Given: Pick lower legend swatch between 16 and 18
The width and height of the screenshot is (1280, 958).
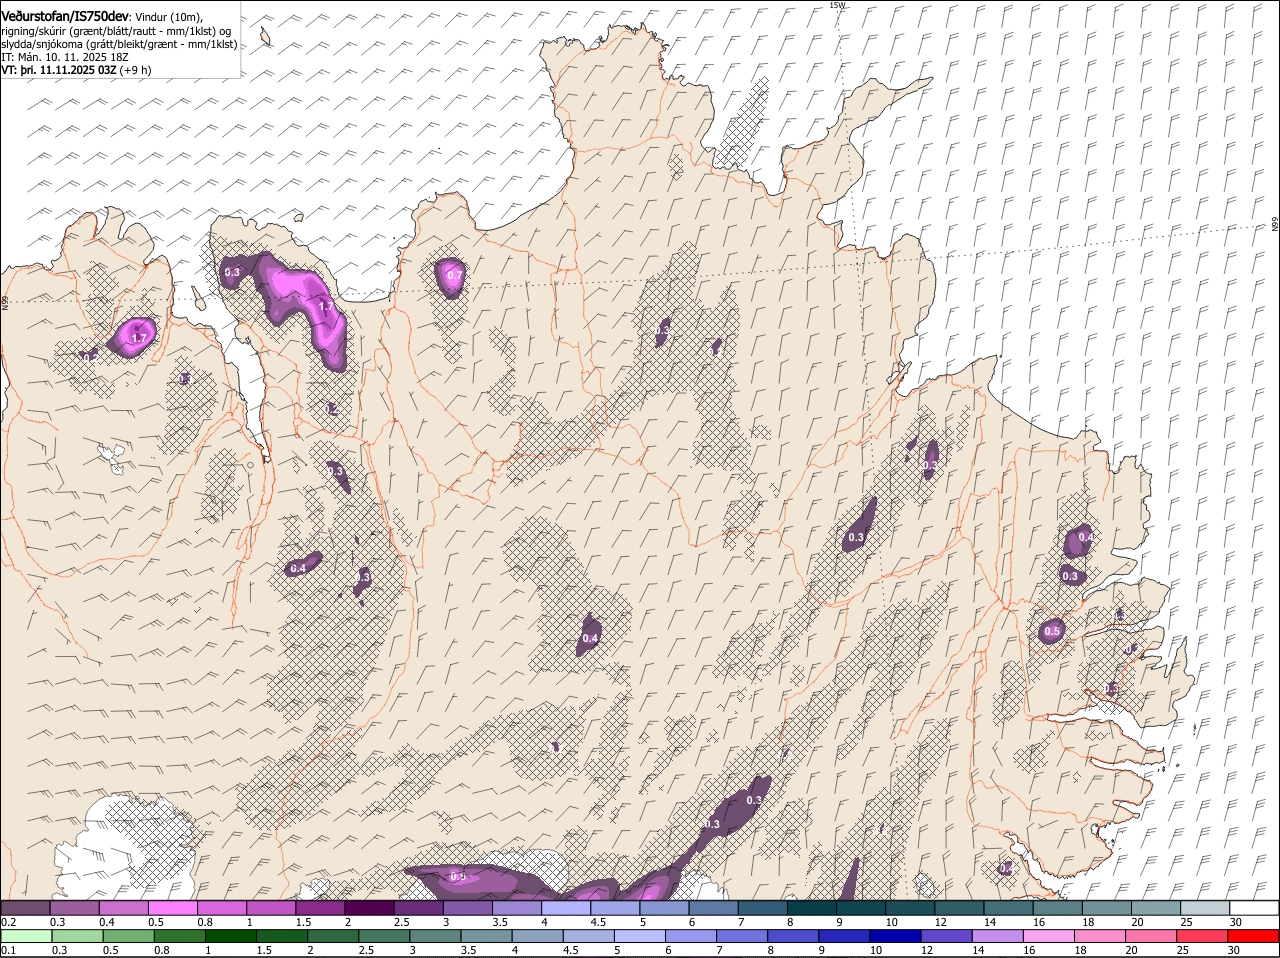Looking at the screenshot, I should (1050, 936).
